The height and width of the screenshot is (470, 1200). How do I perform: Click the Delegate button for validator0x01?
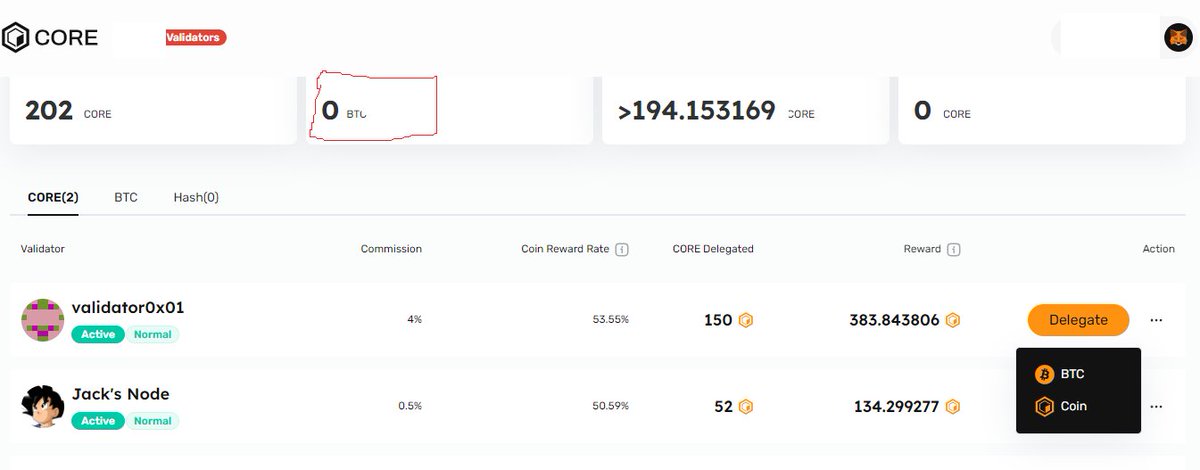point(1078,320)
